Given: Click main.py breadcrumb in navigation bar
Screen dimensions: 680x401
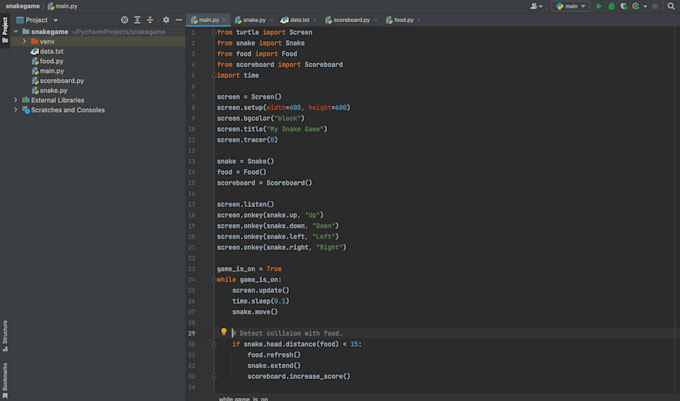Looking at the screenshot, I should point(62,6).
